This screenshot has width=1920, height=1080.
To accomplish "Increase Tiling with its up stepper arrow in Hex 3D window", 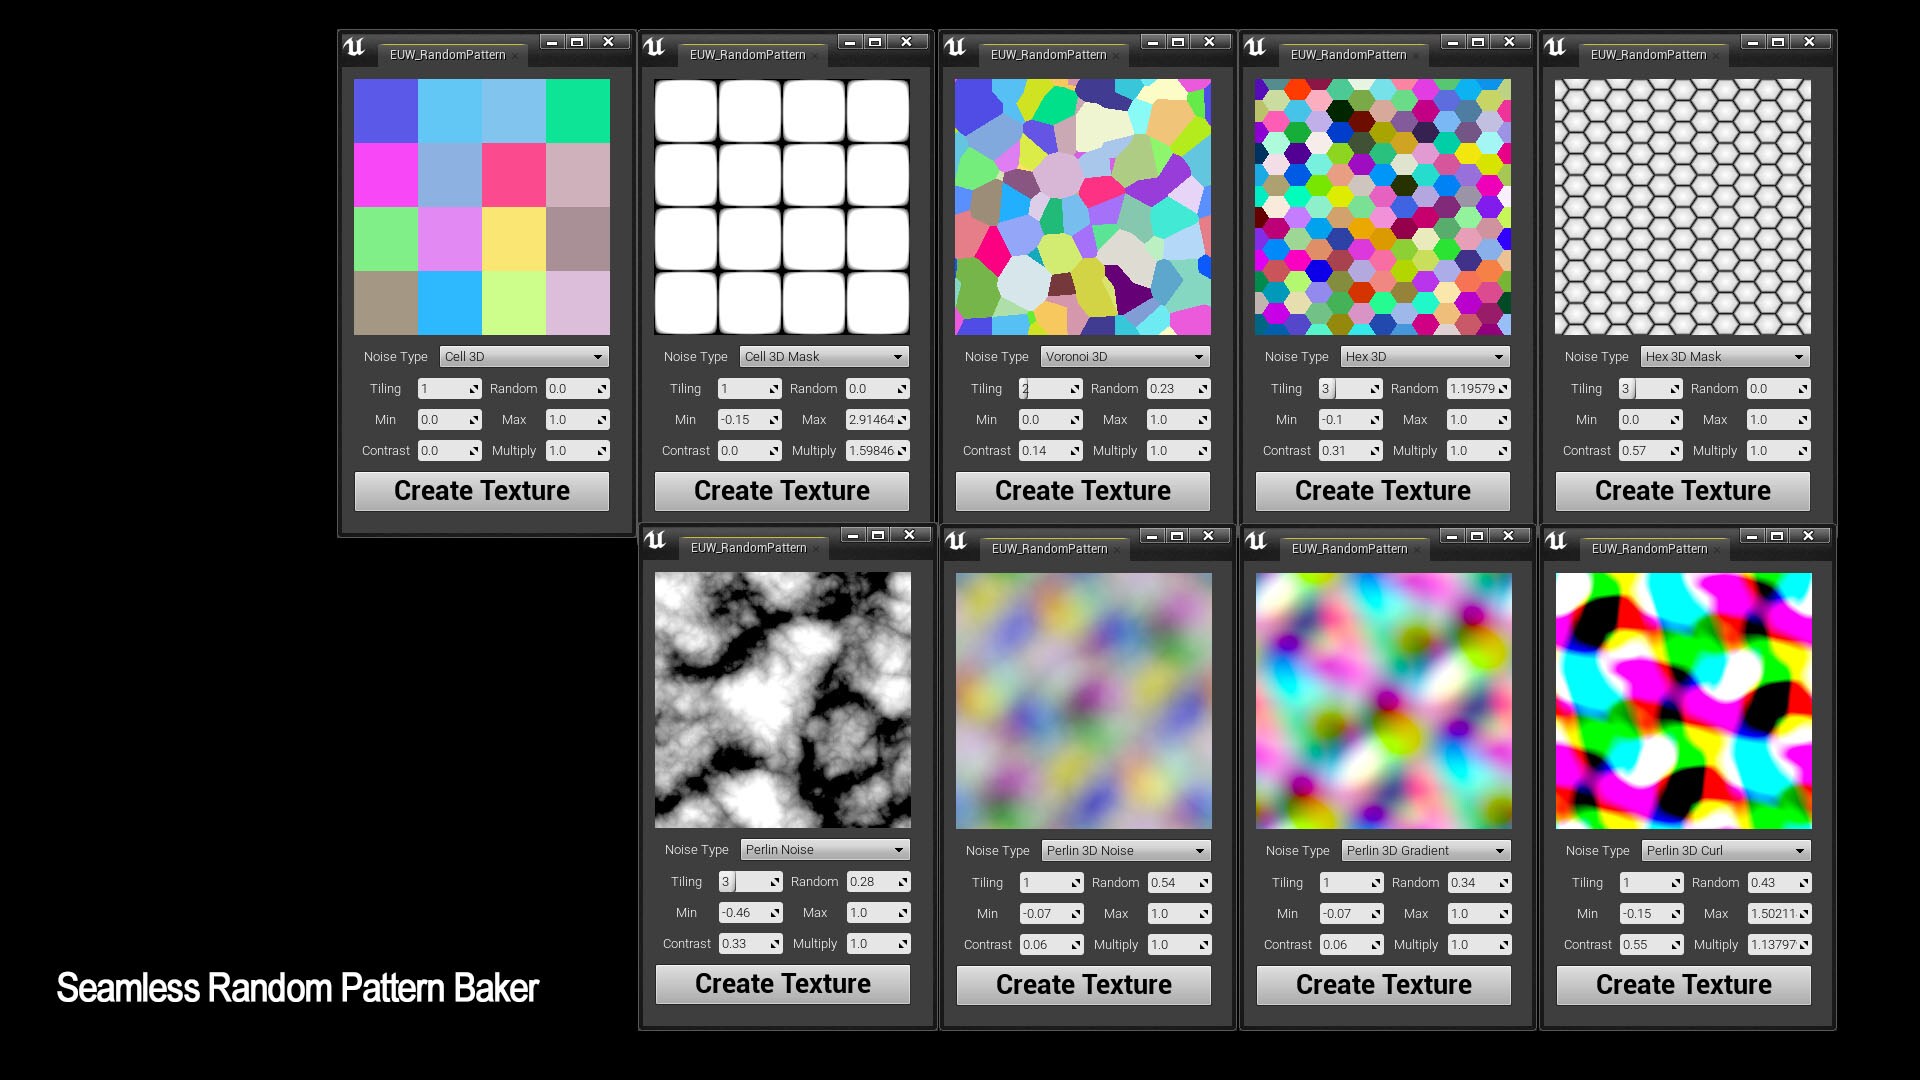I will [1376, 384].
